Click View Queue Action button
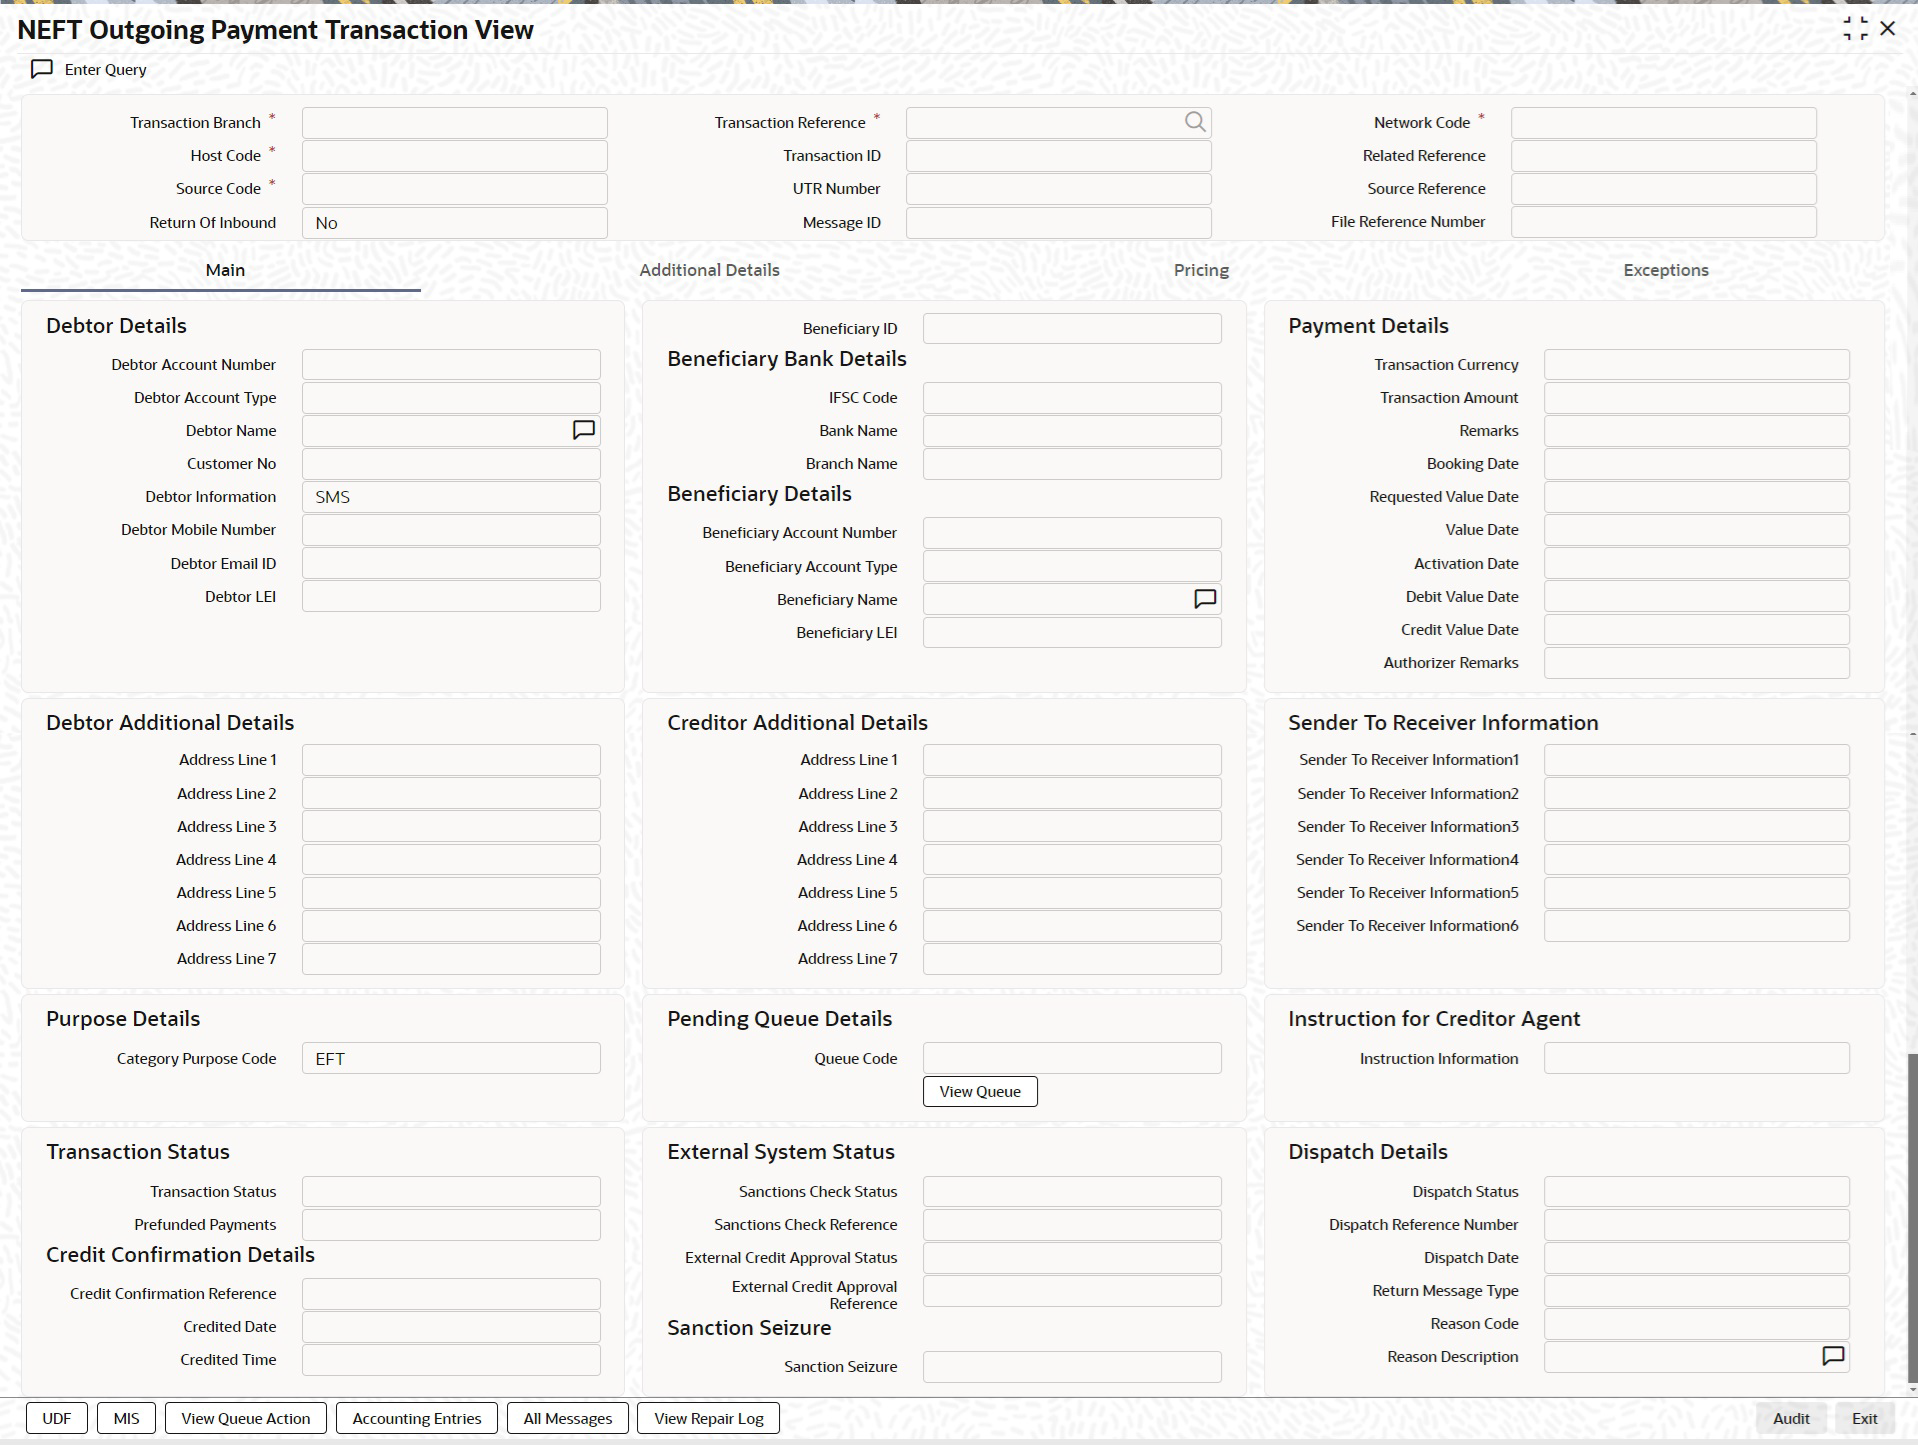Screen dimensions: 1918x1449 [x=246, y=1418]
